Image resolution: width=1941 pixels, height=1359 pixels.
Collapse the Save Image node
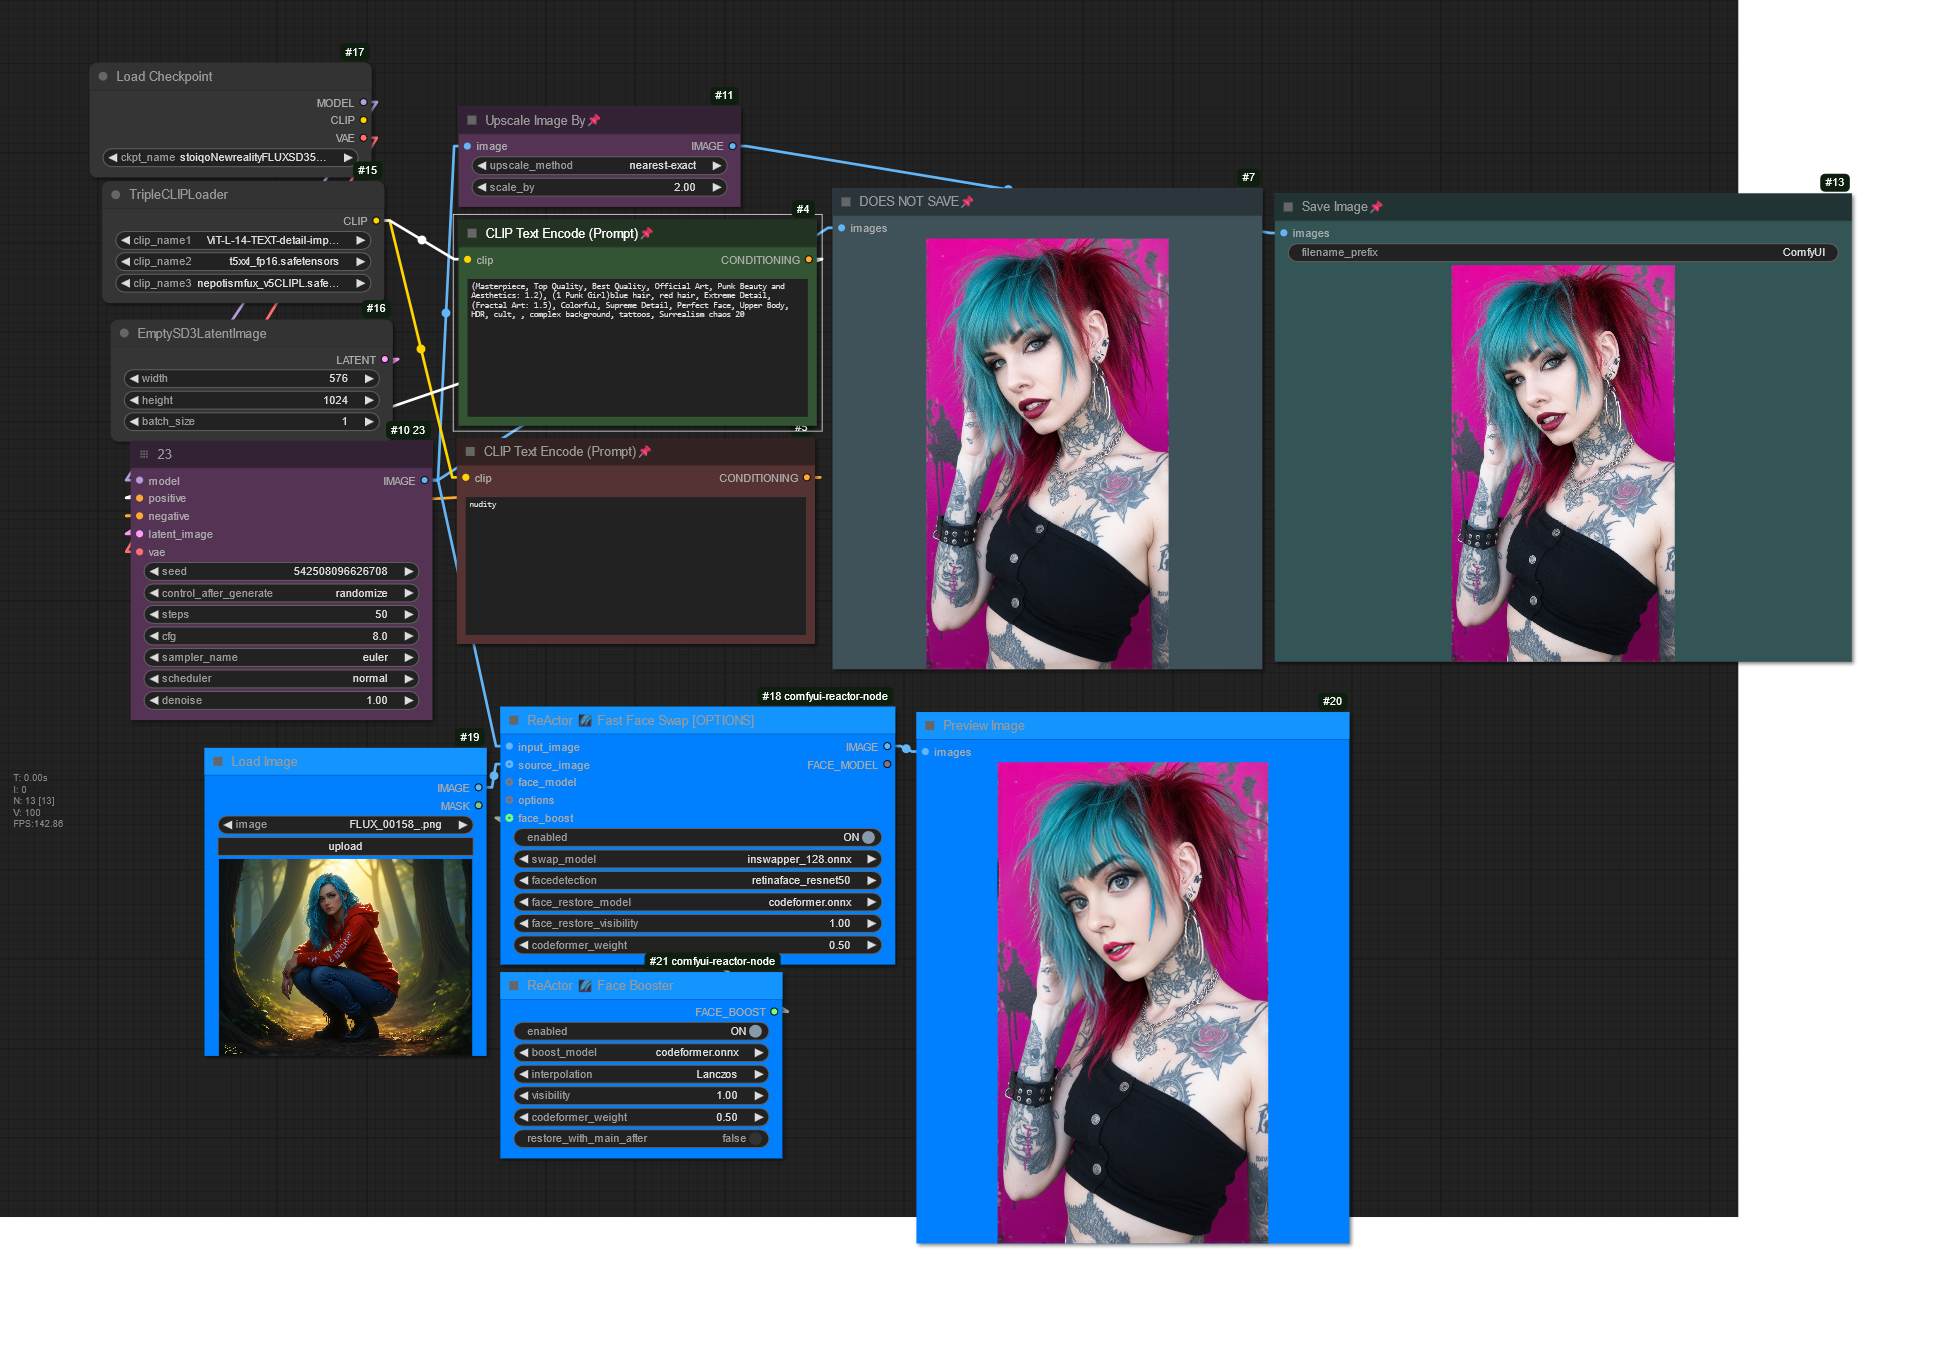1288,206
